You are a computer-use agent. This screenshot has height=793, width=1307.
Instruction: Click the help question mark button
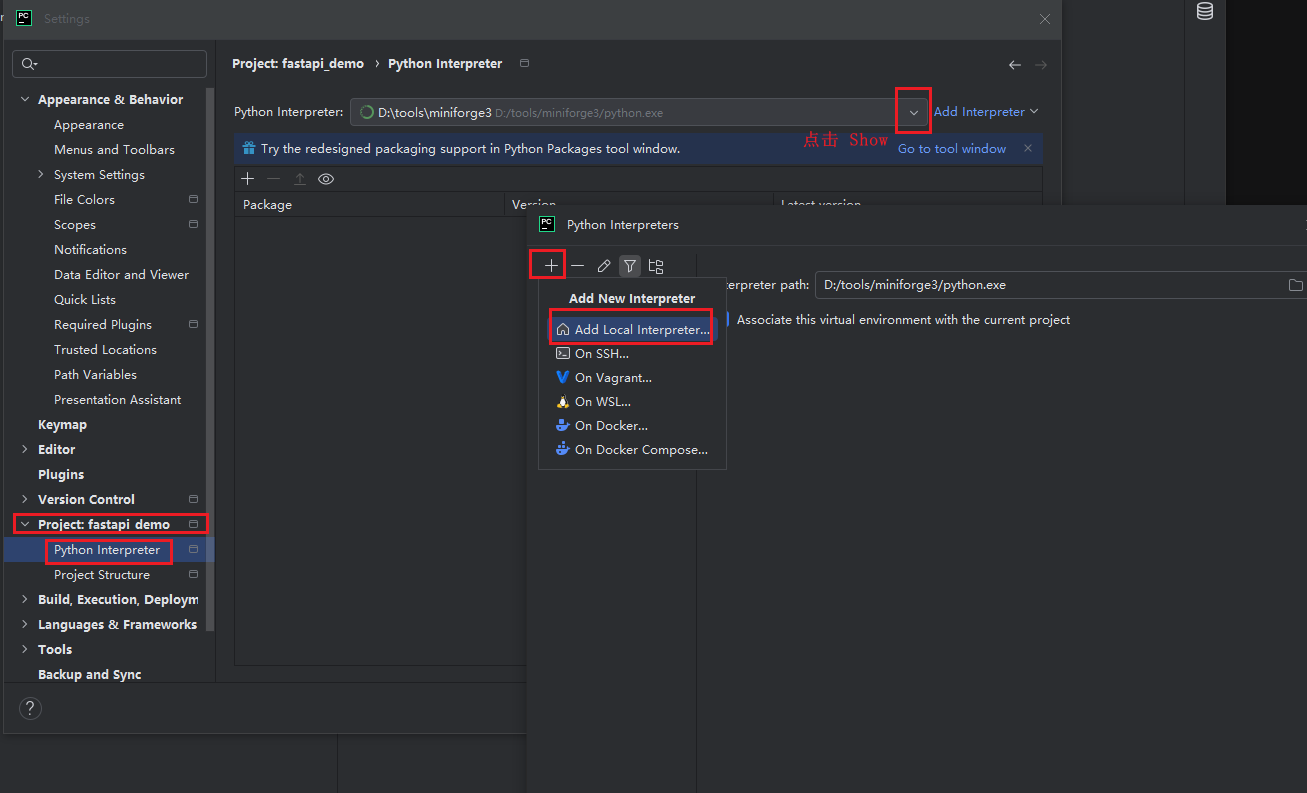[x=30, y=709]
